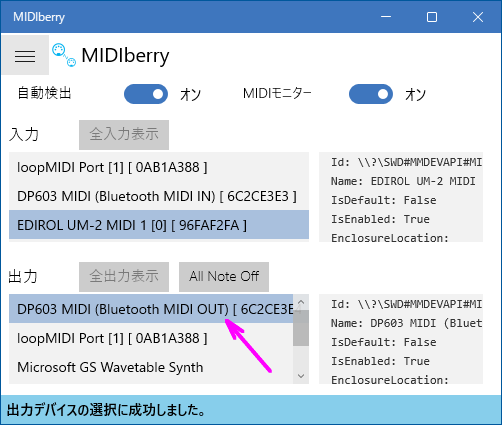The image size is (502, 425).
Task: Select loopMIDI Port [1] output device
Action: [151, 338]
